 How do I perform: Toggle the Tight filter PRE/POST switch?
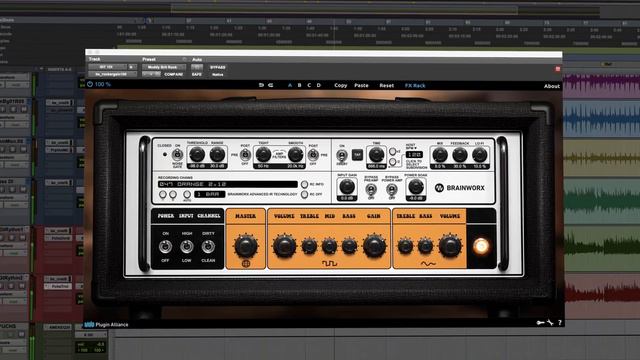245,155
